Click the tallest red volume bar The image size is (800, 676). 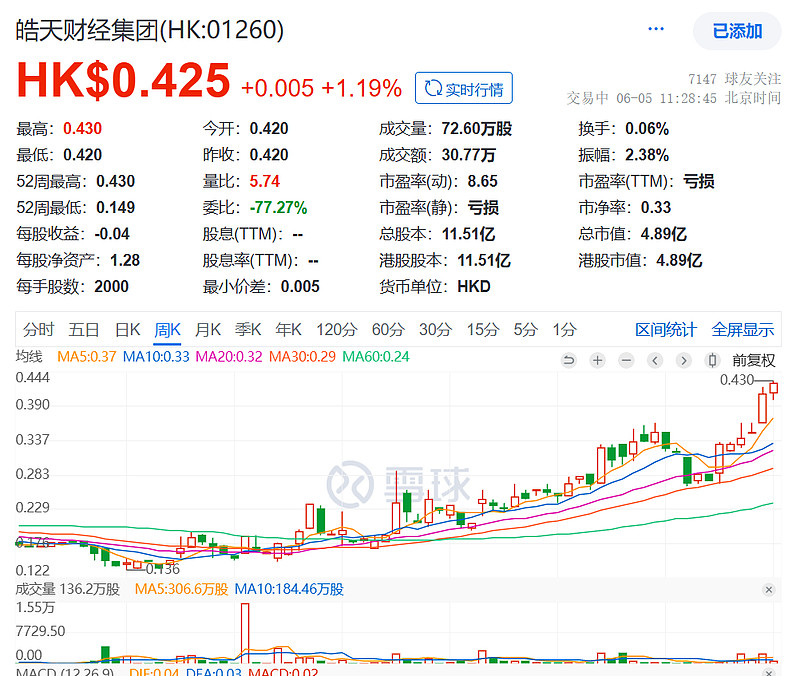tap(245, 633)
